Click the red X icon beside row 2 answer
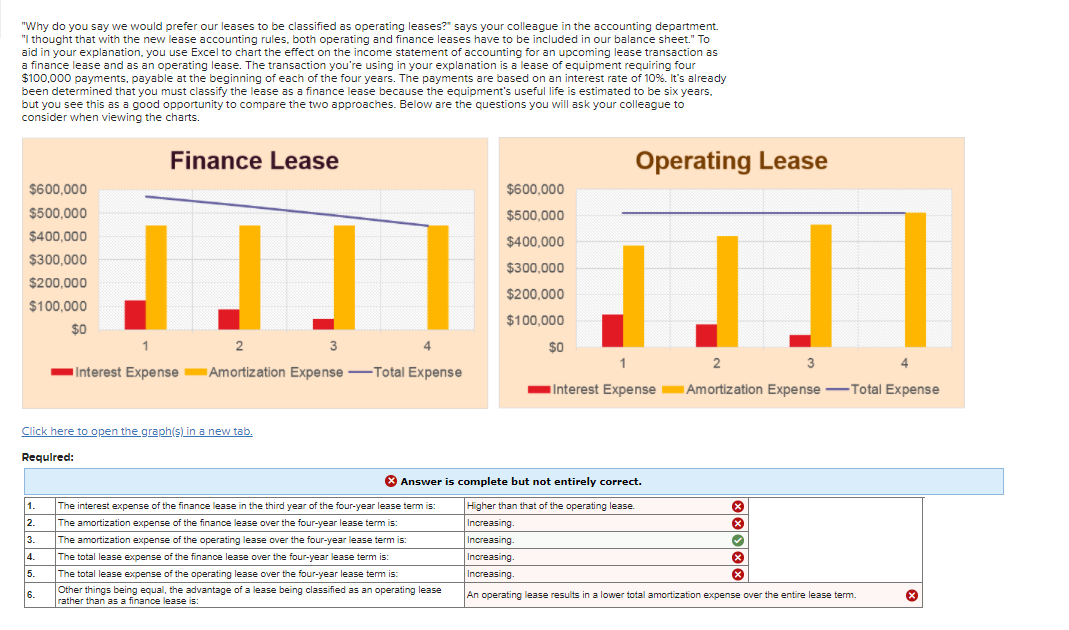This screenshot has height=630, width=1069. pos(738,523)
